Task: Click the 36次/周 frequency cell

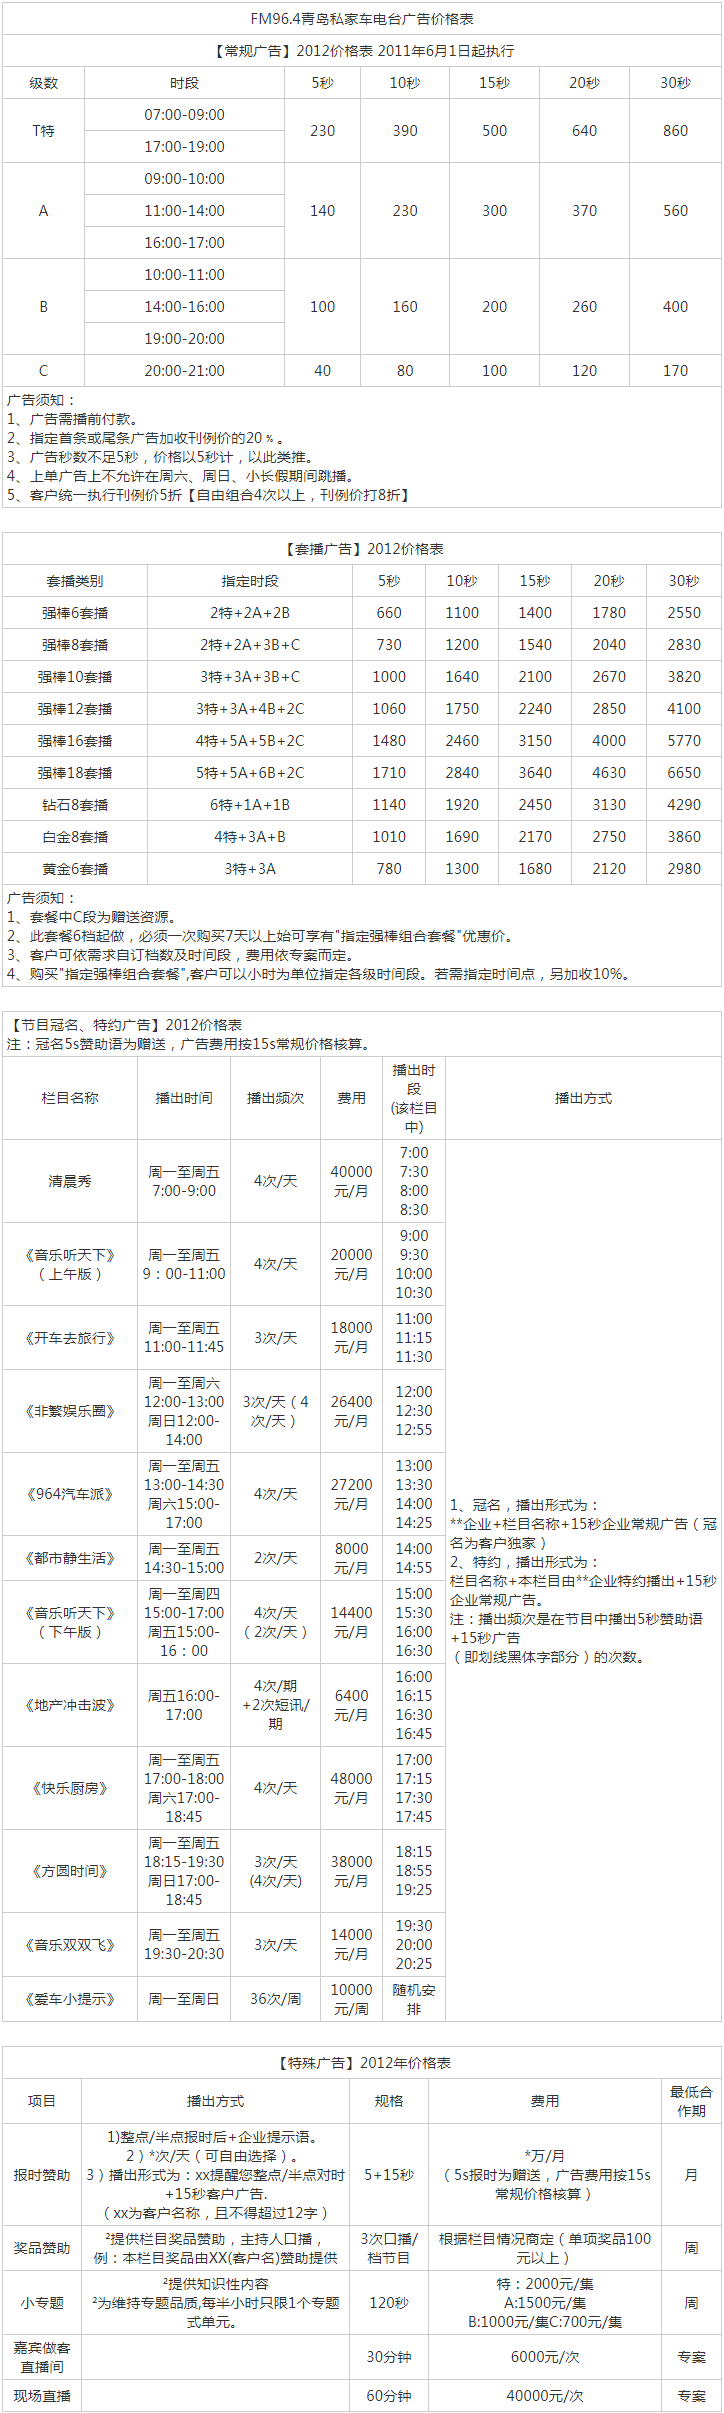Action: (x=275, y=1999)
